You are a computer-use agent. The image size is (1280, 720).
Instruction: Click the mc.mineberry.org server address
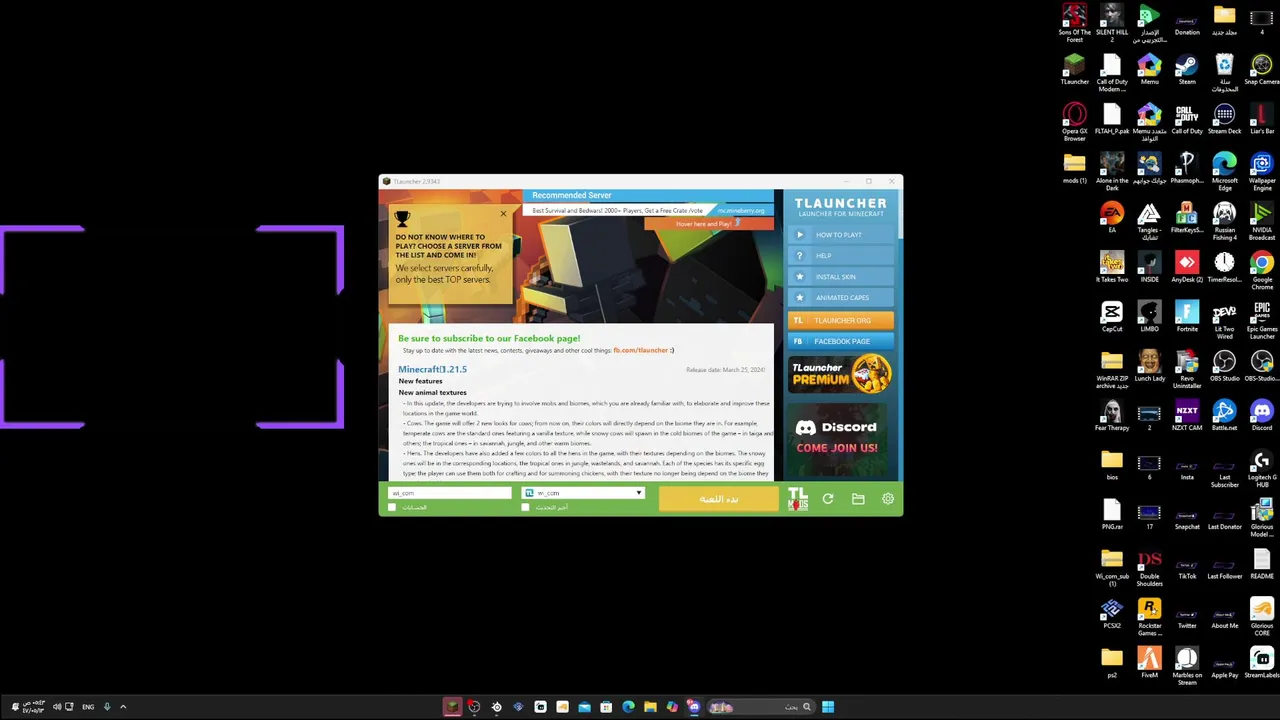pyautogui.click(x=742, y=211)
